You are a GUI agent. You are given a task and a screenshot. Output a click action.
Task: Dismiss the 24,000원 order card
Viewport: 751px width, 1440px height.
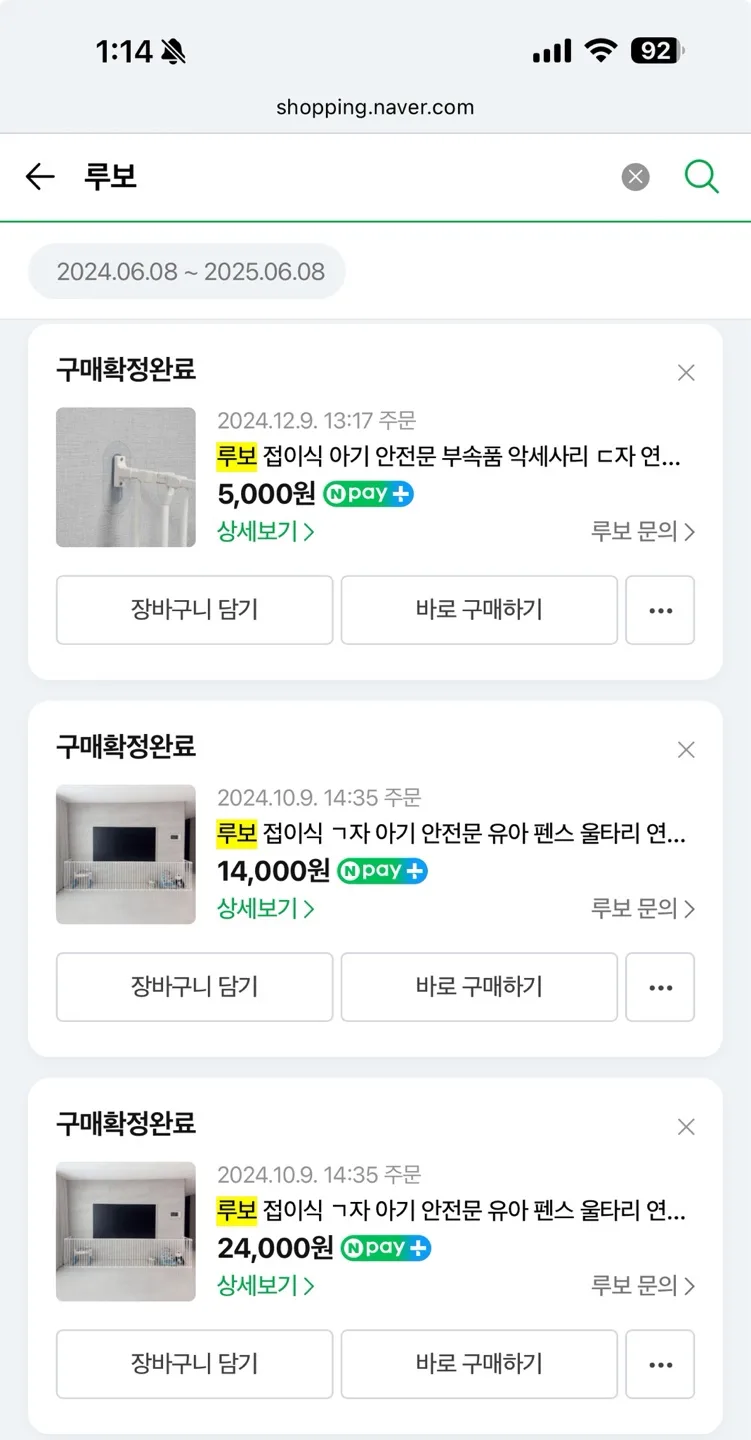click(x=686, y=1127)
